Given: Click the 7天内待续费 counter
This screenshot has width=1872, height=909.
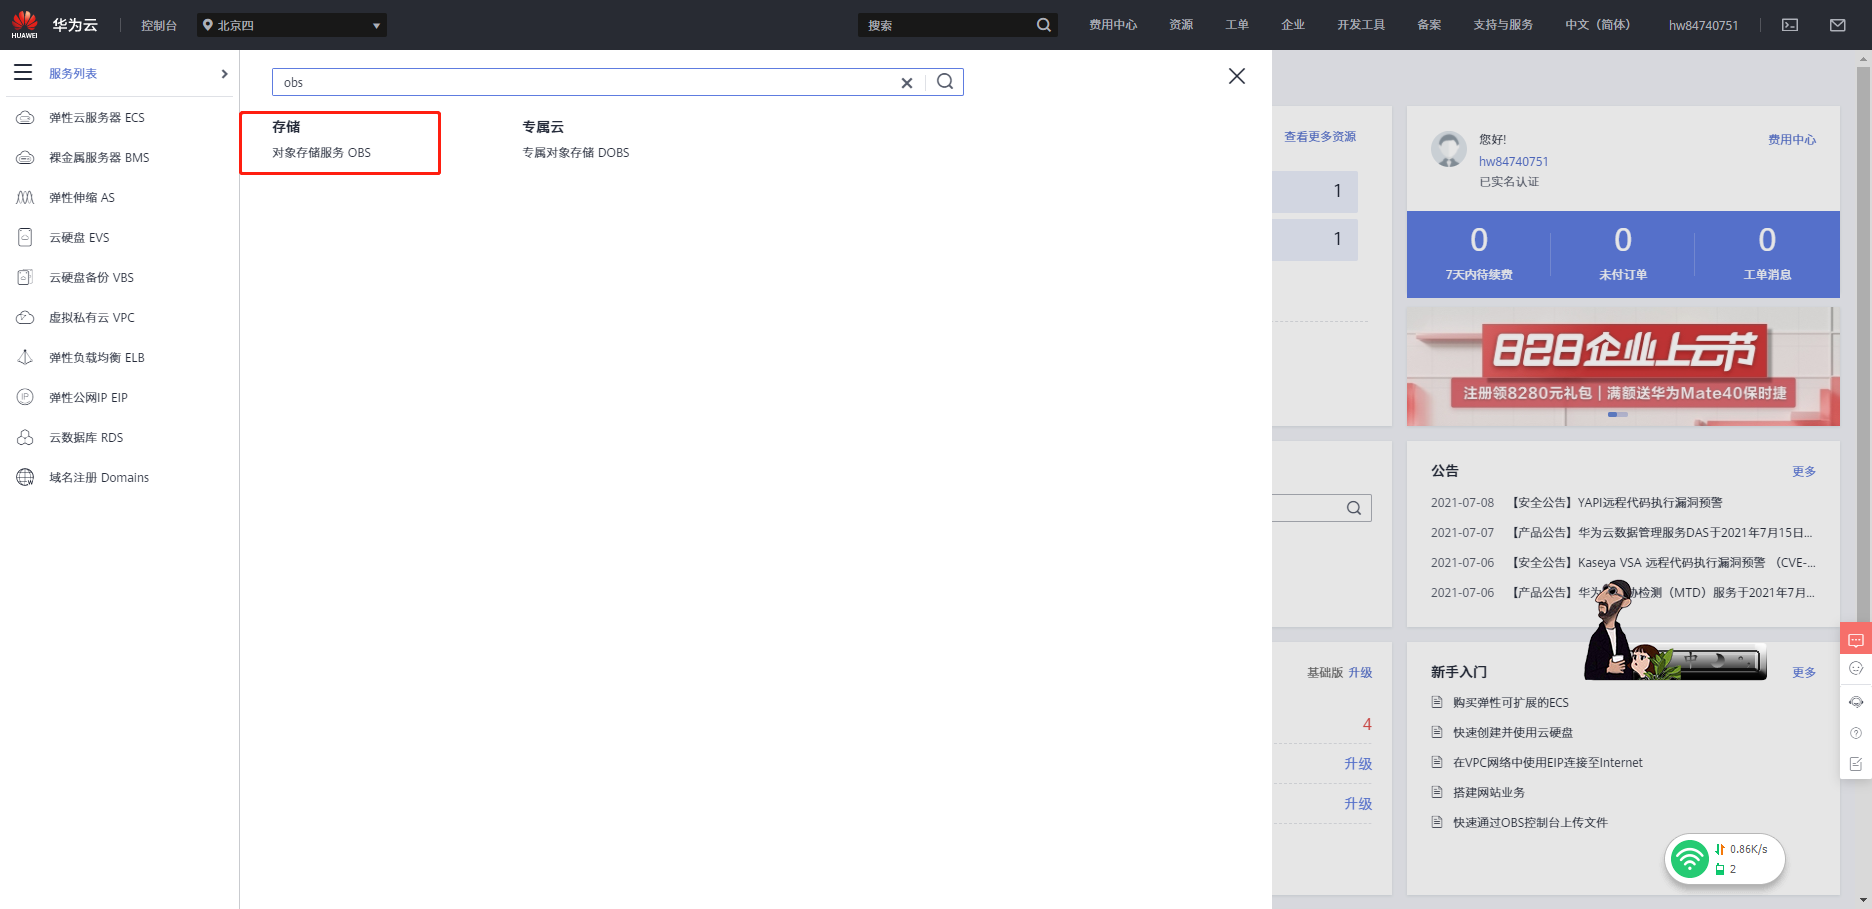Looking at the screenshot, I should click(1479, 254).
